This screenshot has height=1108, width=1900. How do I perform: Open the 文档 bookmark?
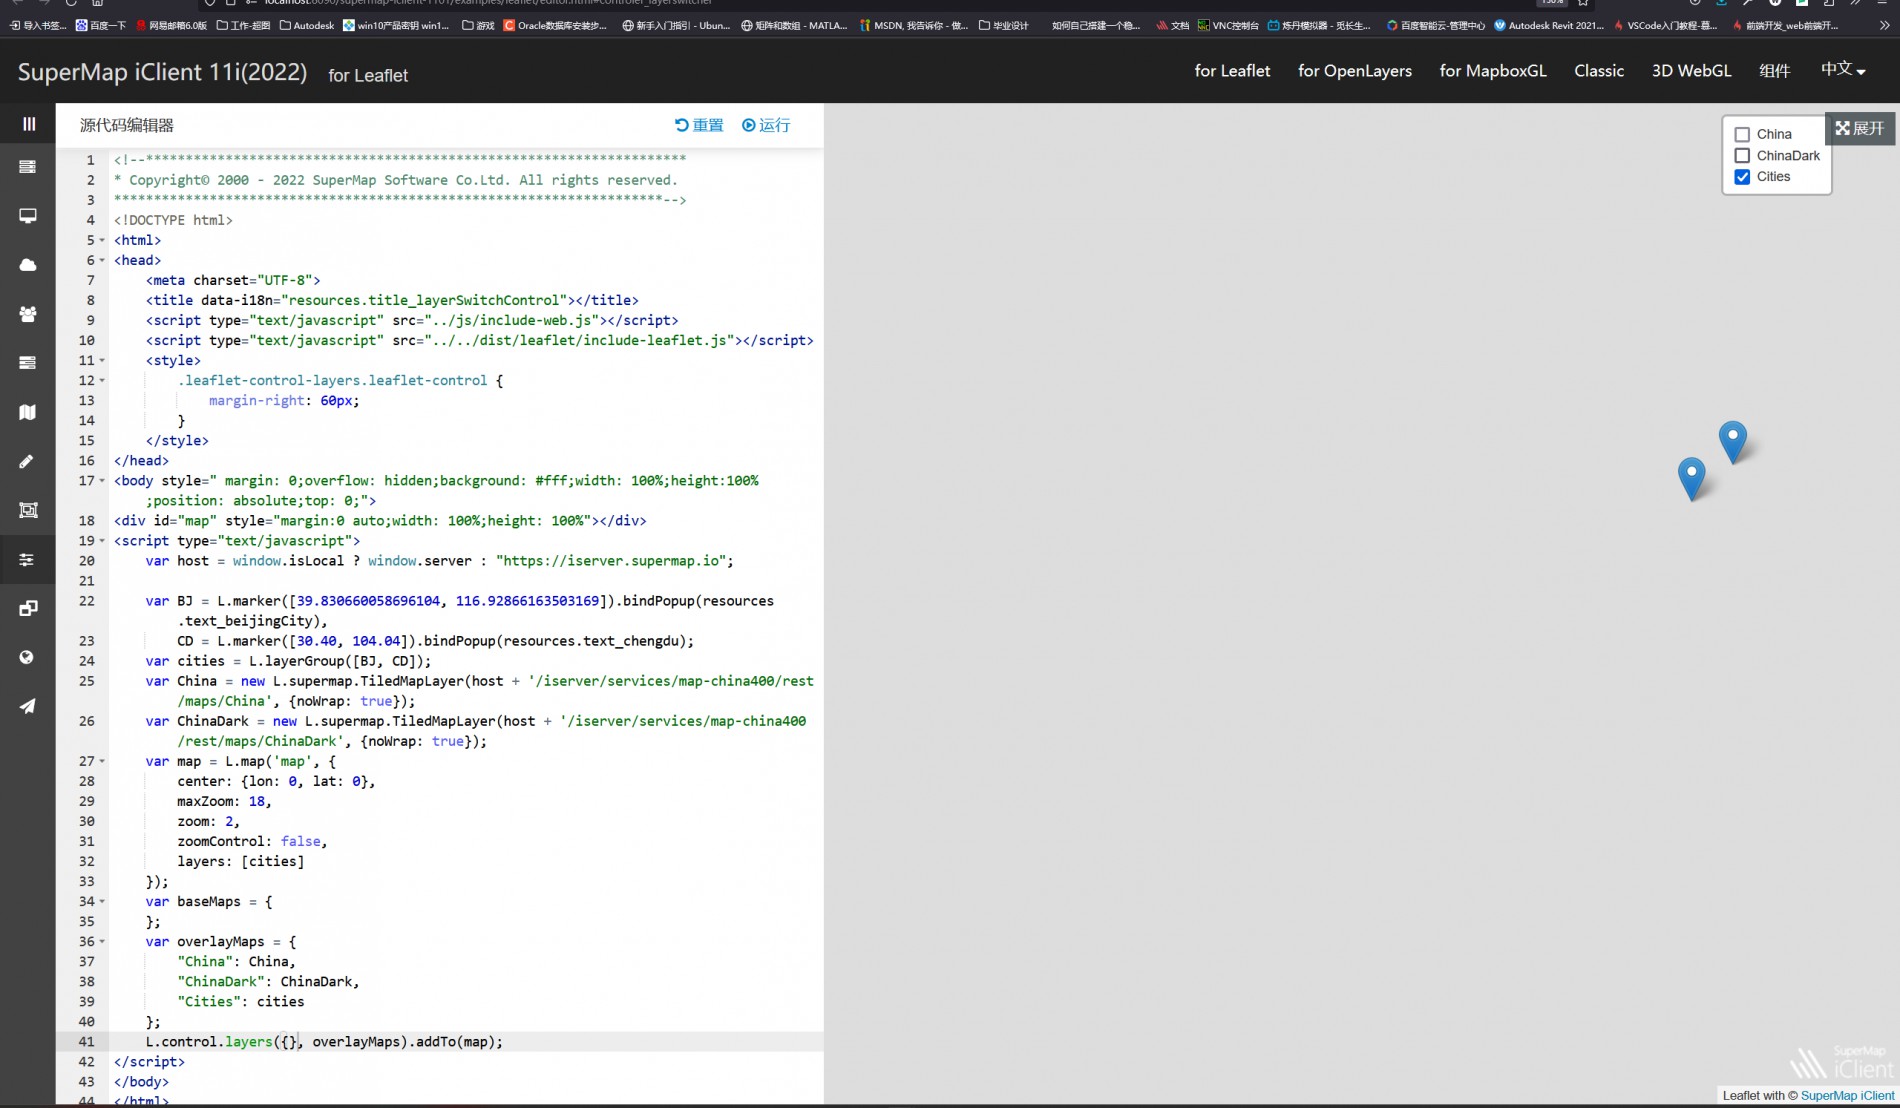1172,25
